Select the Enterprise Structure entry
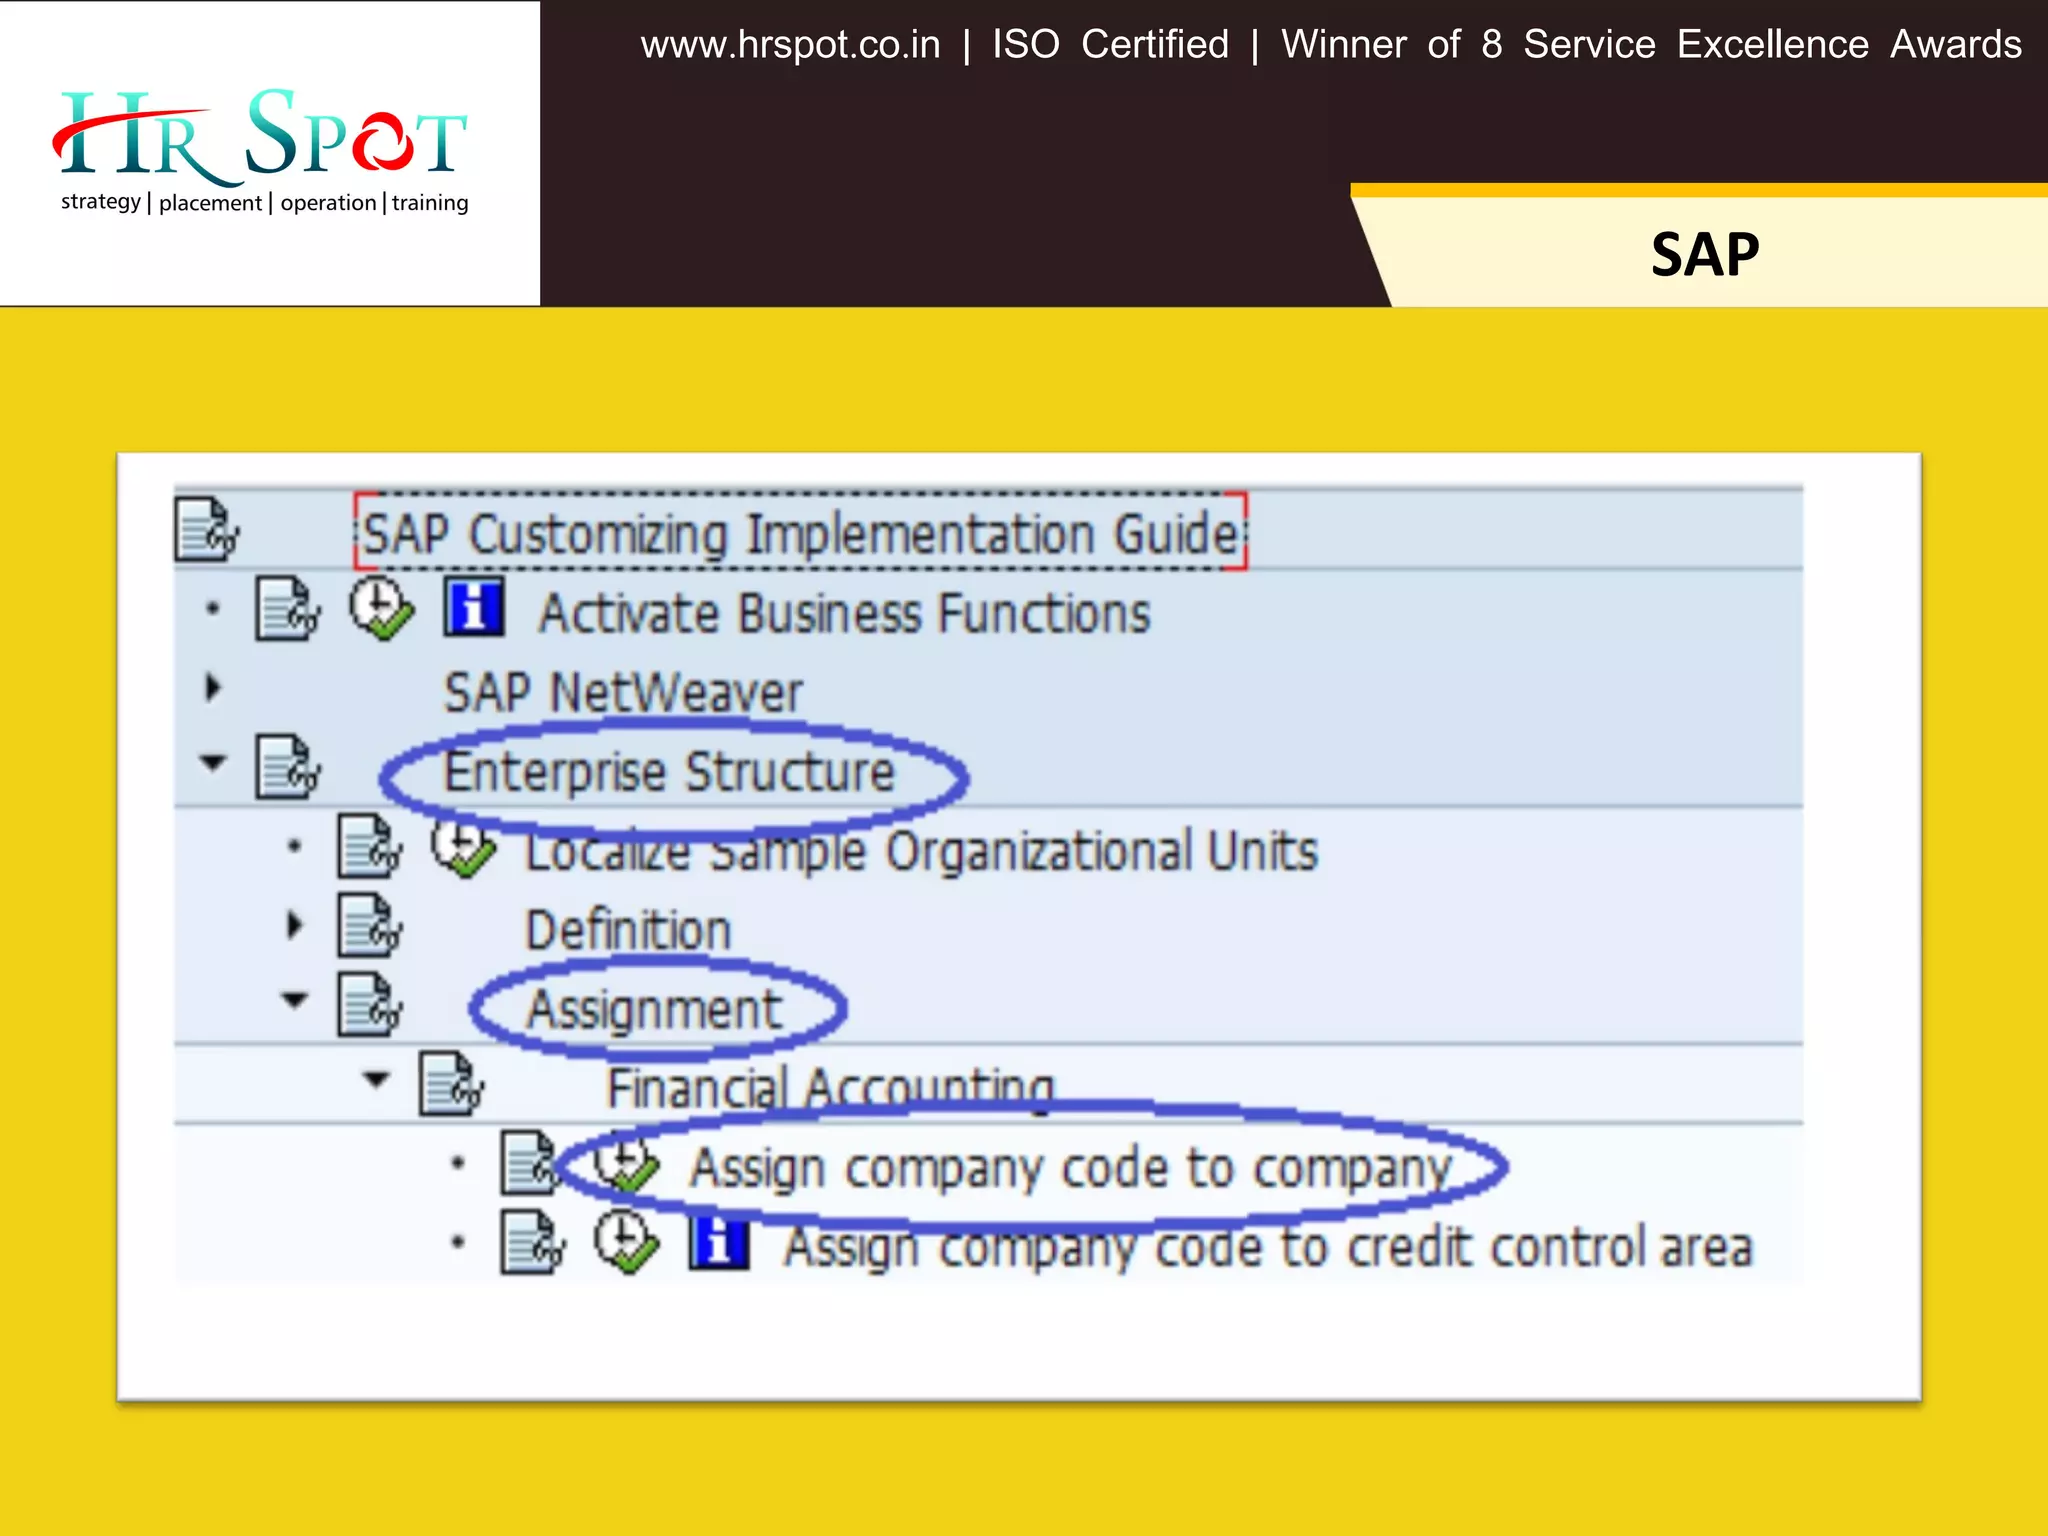This screenshot has height=1536, width=2048. 669,772
